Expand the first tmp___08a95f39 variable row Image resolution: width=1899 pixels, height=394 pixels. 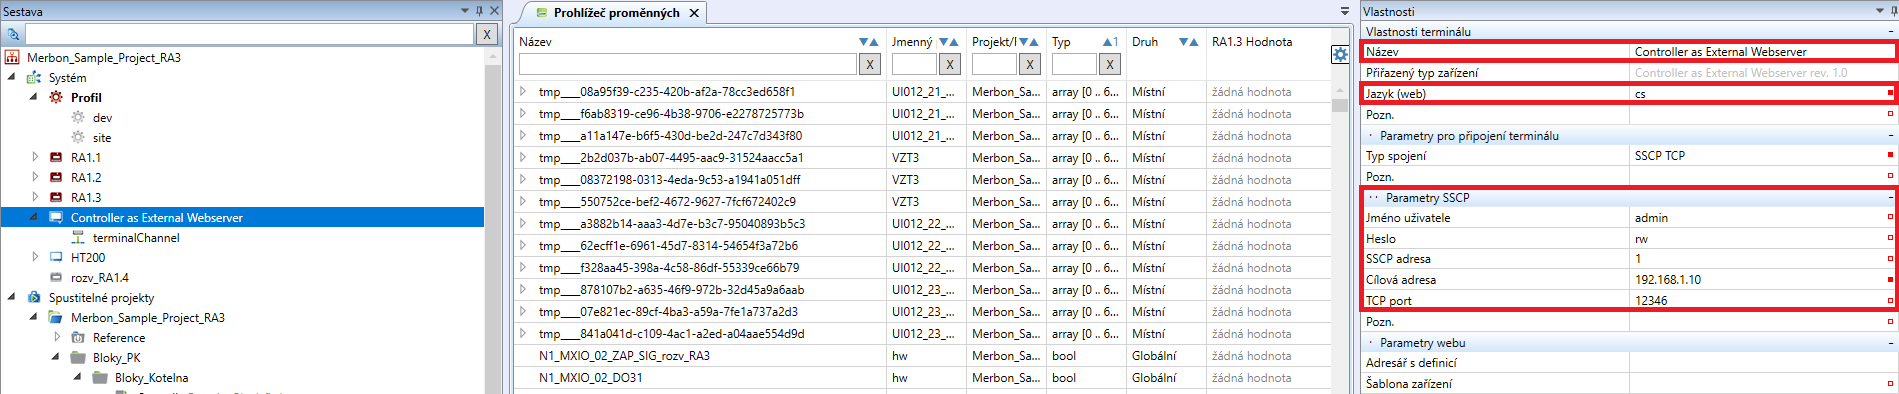point(523,91)
